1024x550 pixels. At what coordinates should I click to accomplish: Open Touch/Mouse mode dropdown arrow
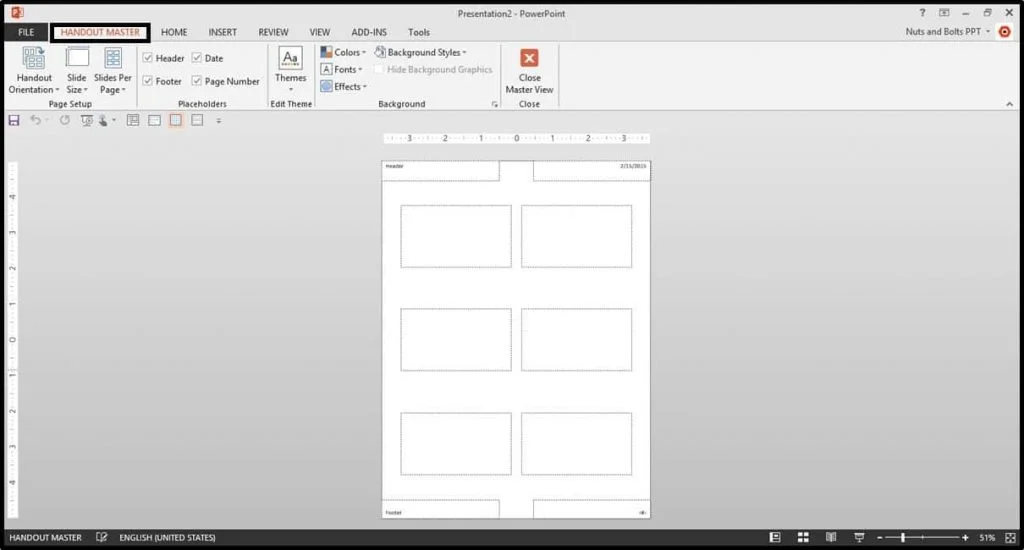(114, 120)
